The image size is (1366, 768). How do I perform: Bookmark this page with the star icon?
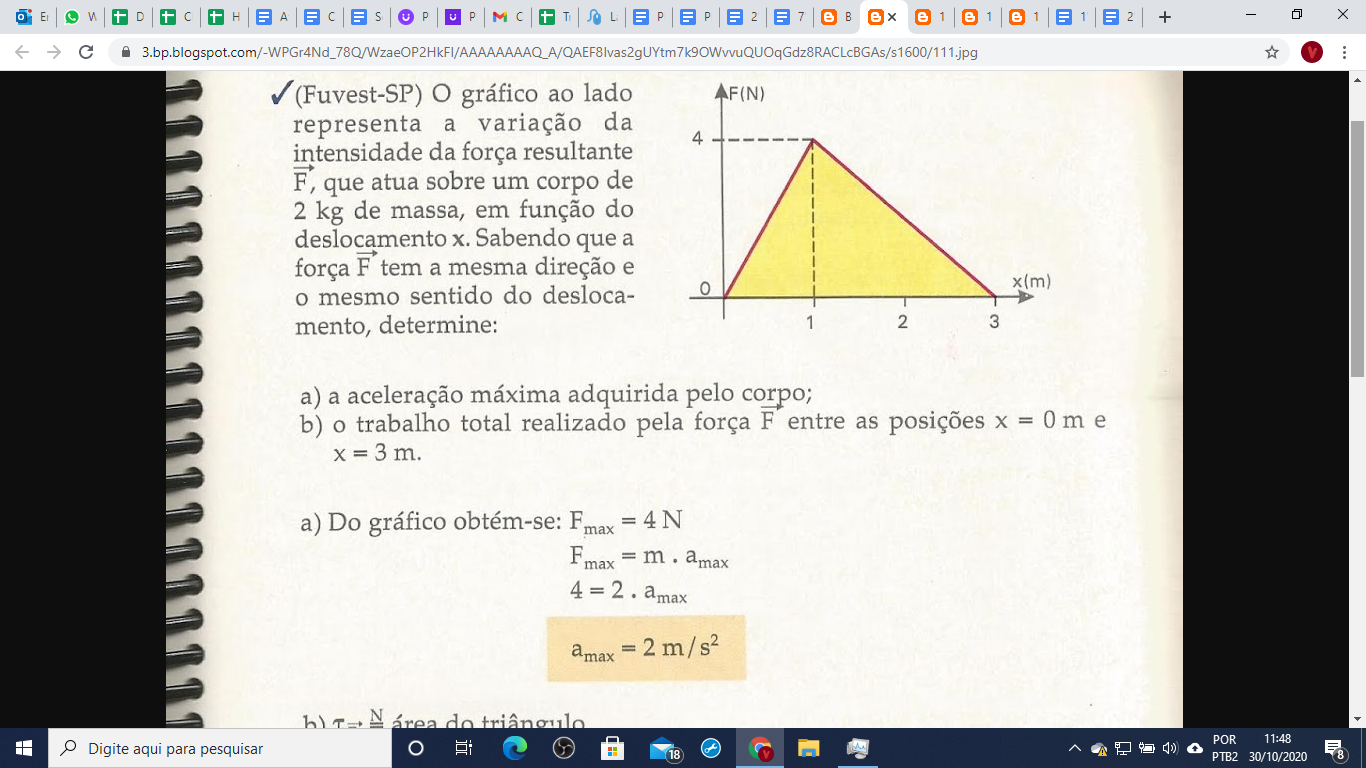(1272, 52)
